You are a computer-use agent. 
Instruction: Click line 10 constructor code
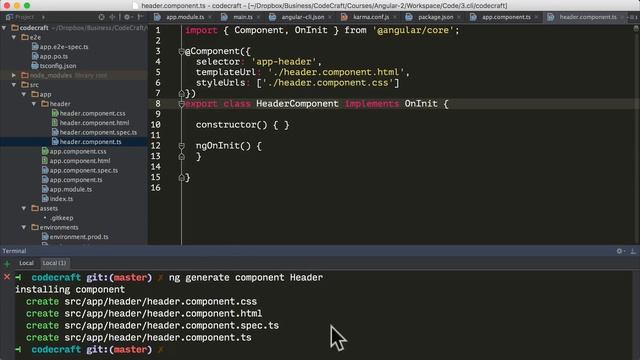[x=242, y=125]
